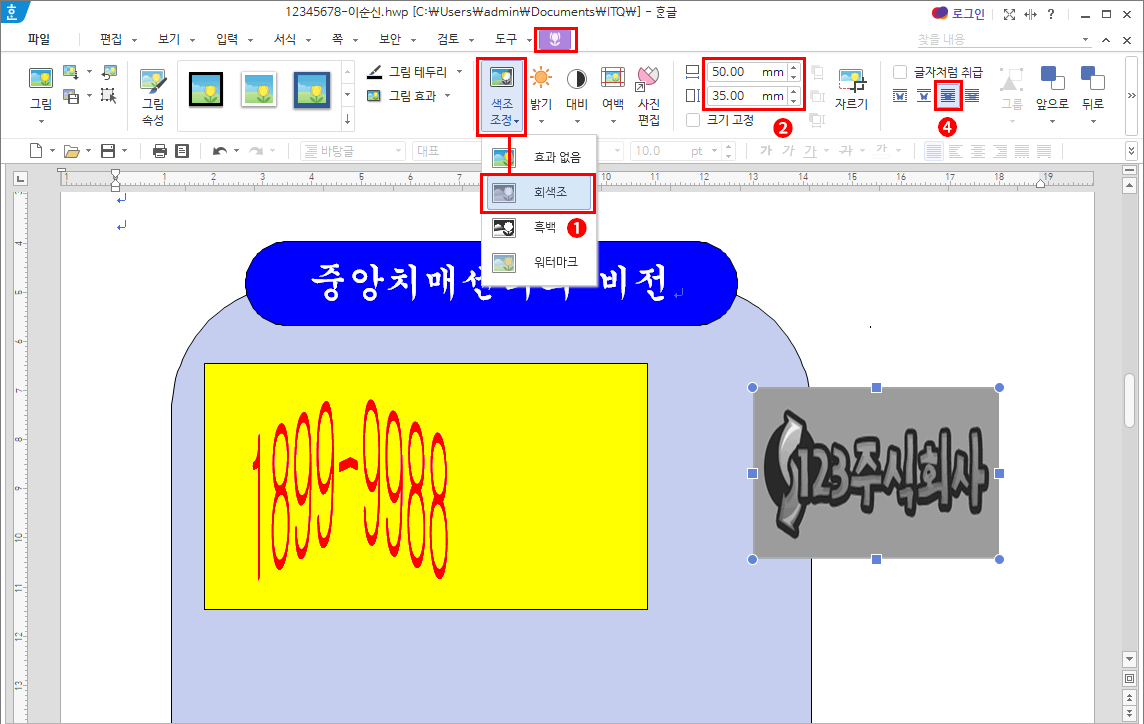Click the open folder icon
This screenshot has width=1144, height=724.
(72, 151)
